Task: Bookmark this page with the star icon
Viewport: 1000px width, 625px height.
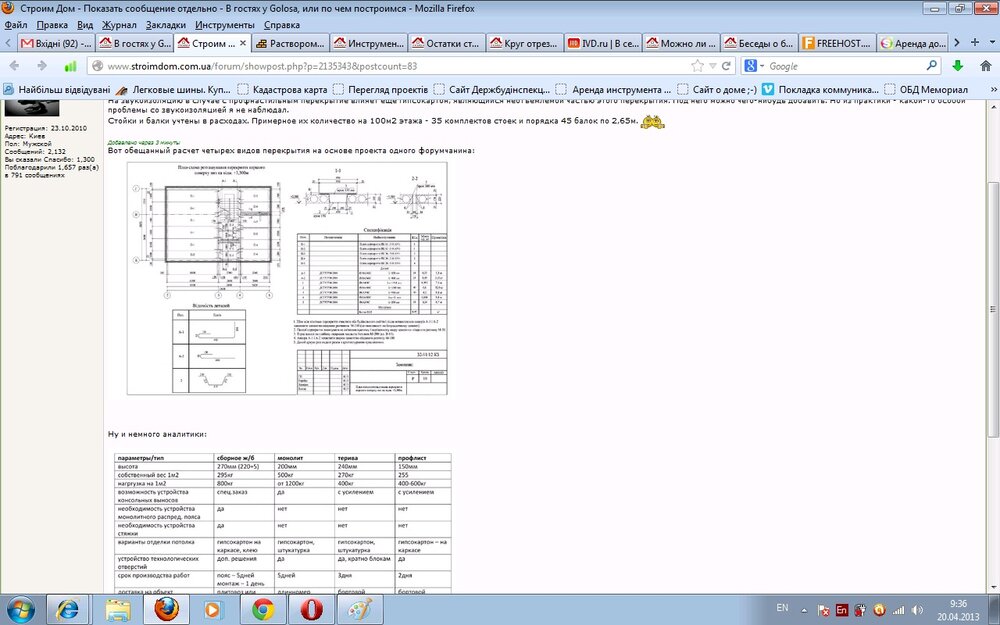Action: tap(697, 66)
